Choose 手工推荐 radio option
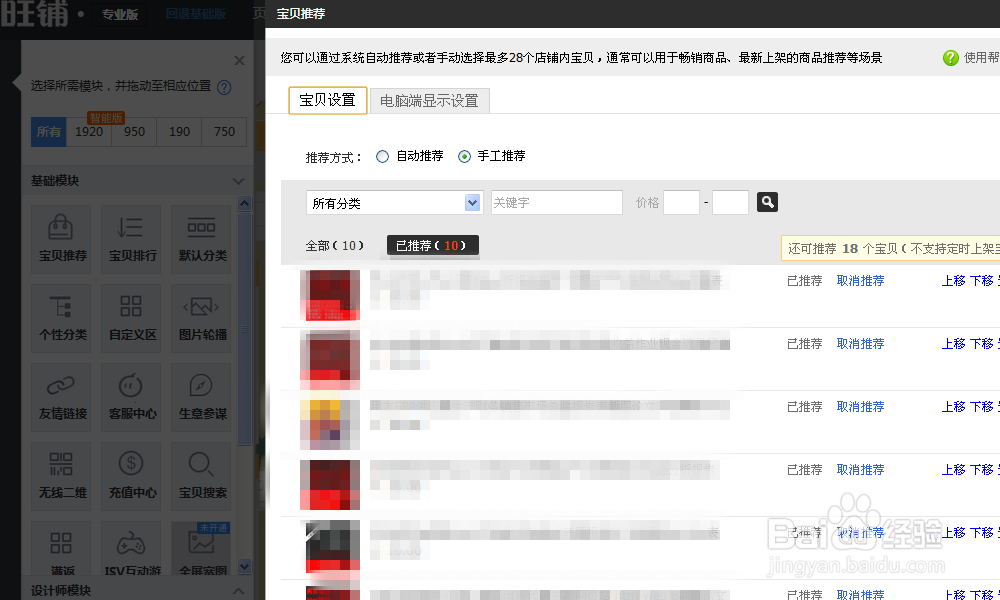 464,156
